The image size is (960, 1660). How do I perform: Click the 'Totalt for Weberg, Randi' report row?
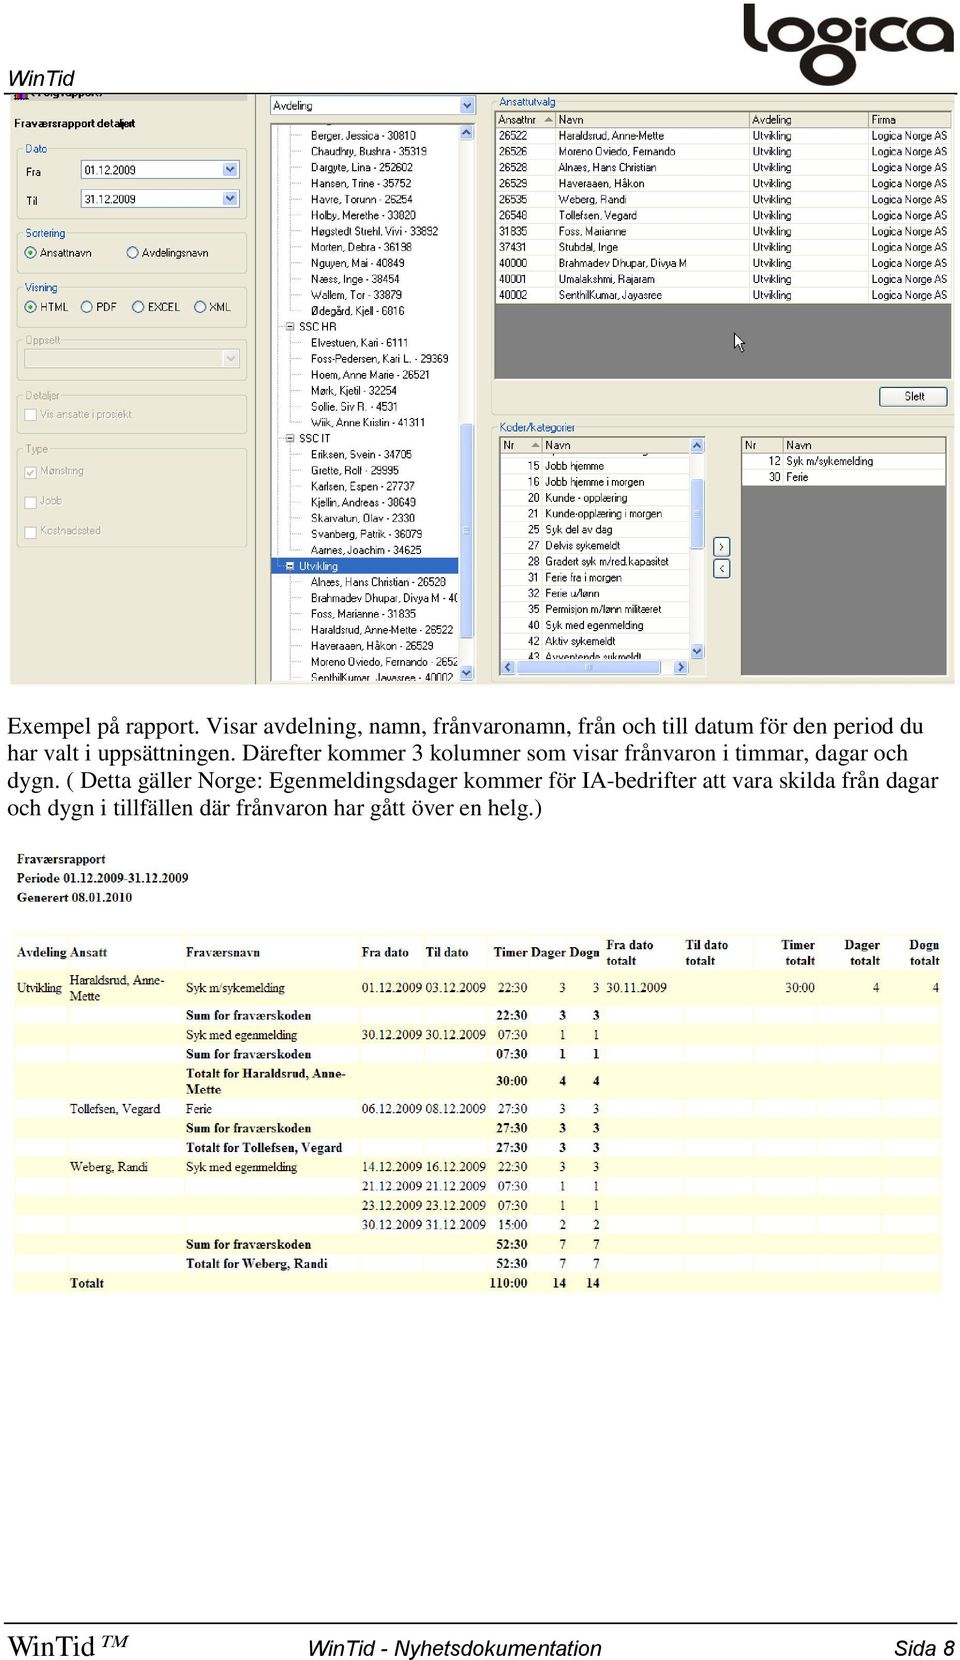click(478, 1264)
